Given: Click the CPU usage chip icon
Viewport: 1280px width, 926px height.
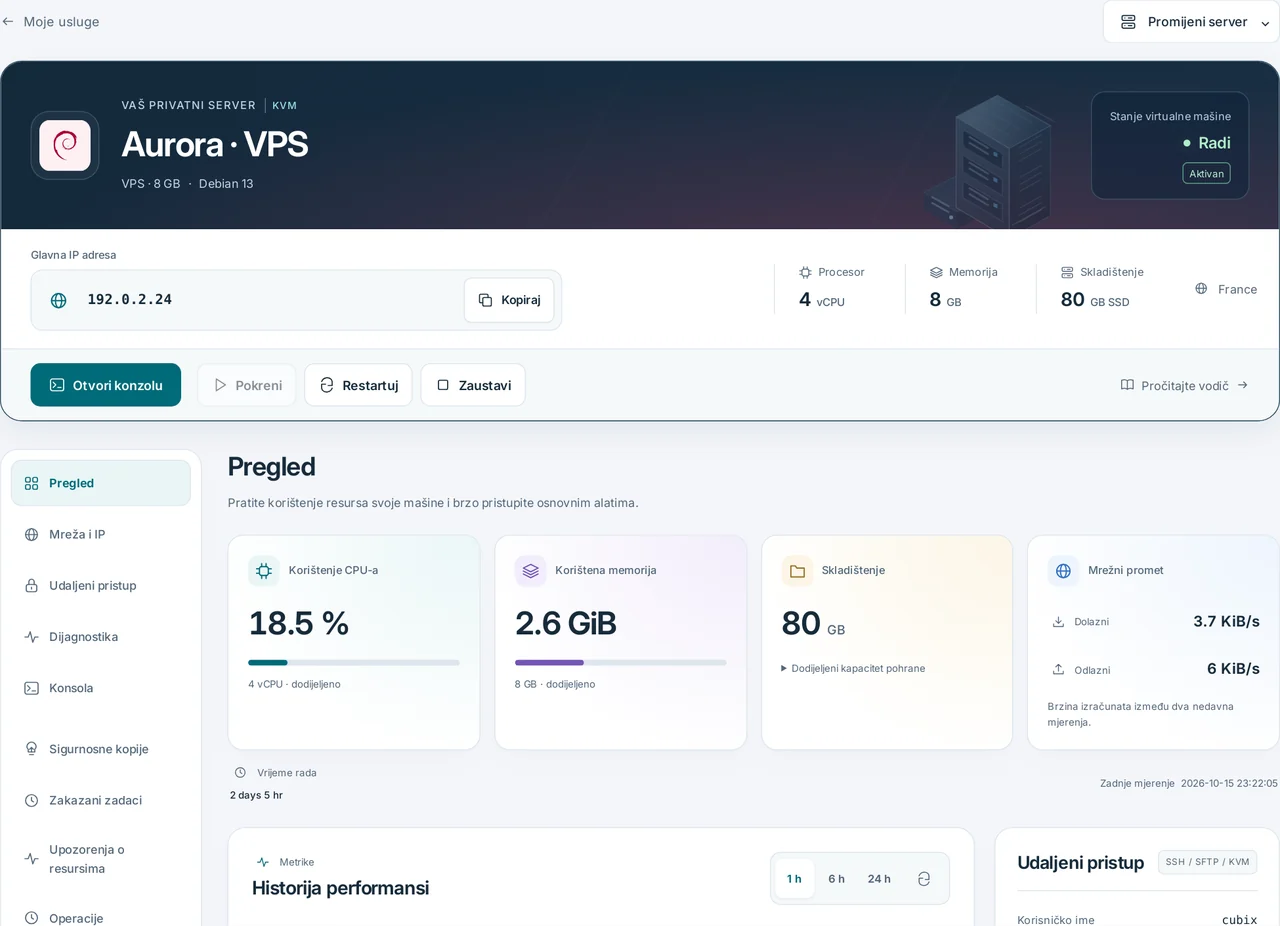Looking at the screenshot, I should (x=264, y=571).
